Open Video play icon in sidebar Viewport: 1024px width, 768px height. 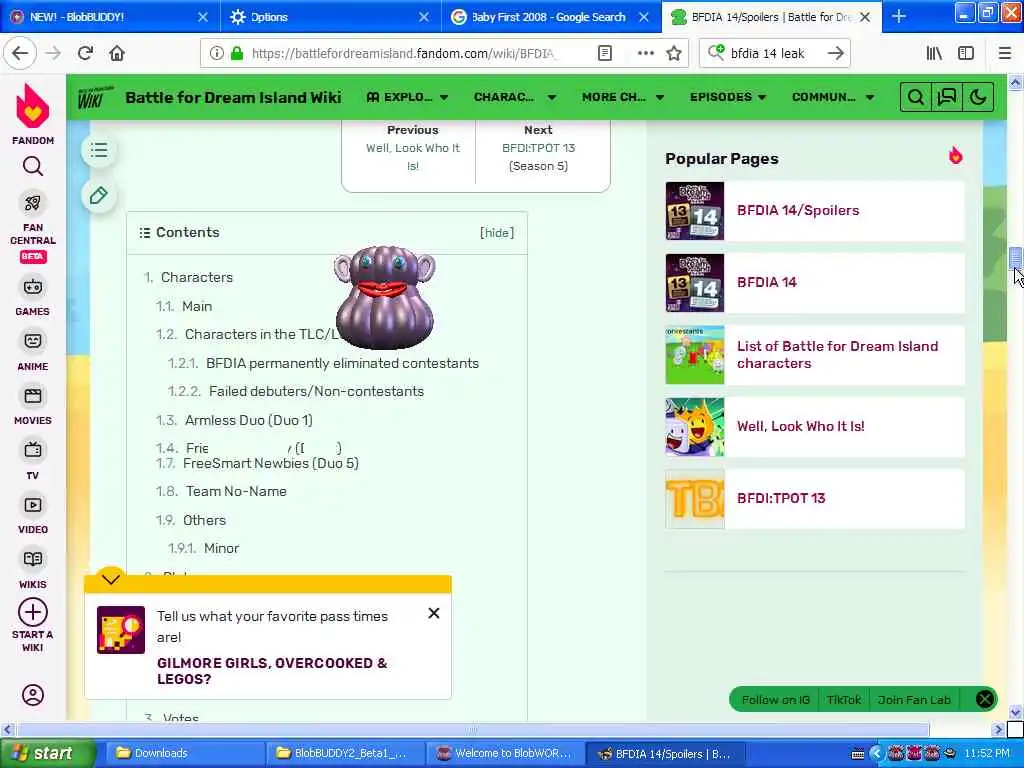click(x=33, y=505)
